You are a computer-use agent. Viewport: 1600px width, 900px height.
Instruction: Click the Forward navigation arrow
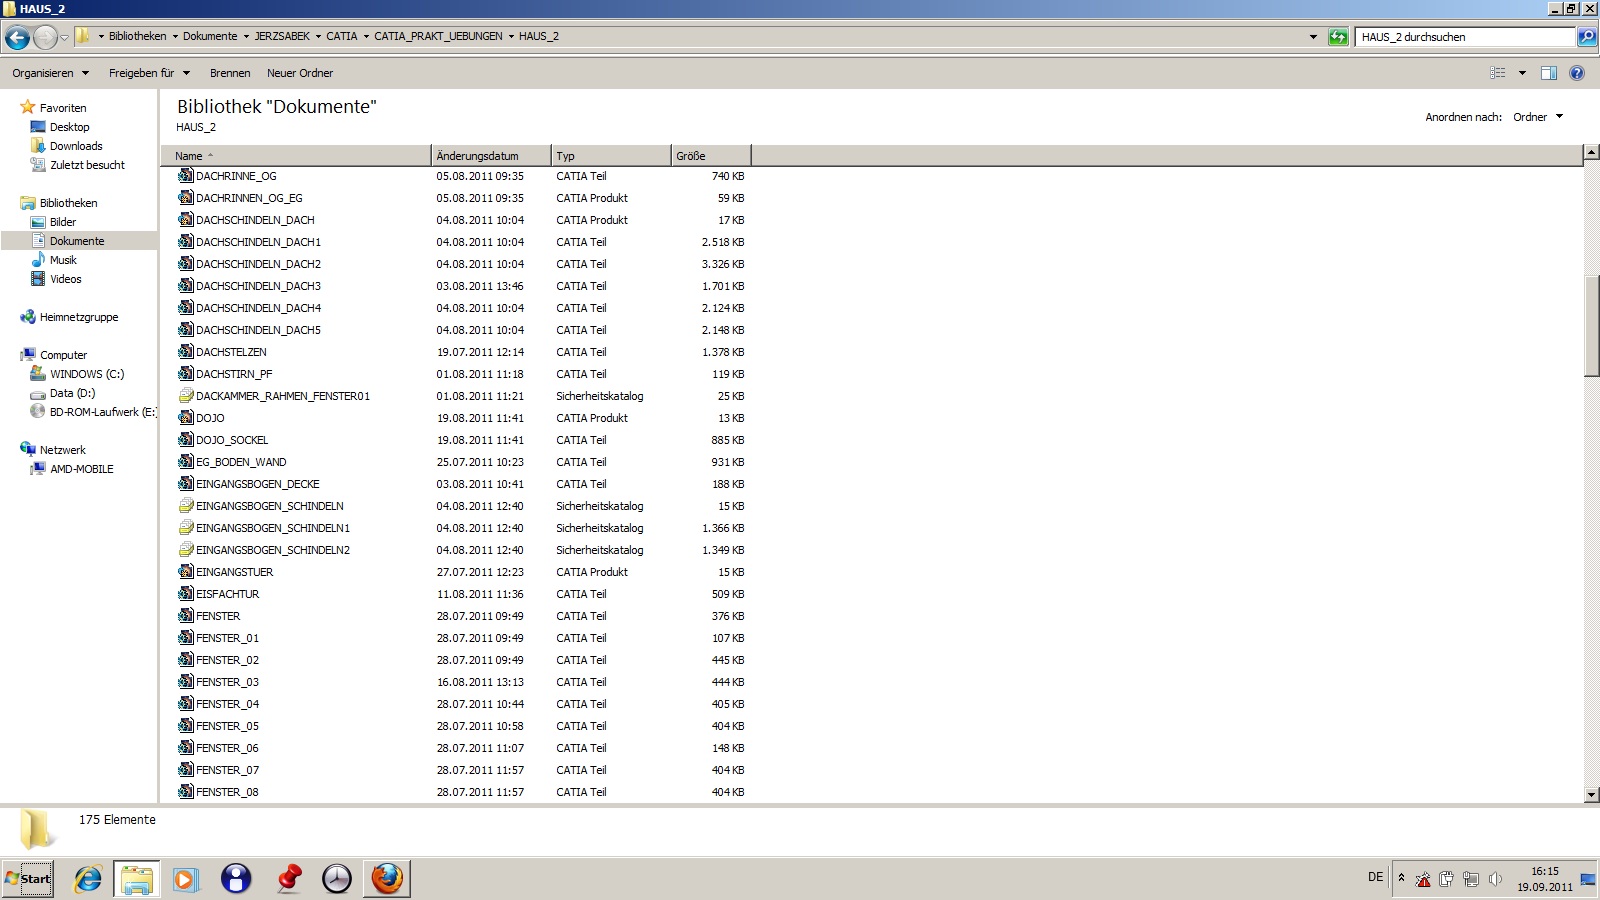[x=45, y=38]
